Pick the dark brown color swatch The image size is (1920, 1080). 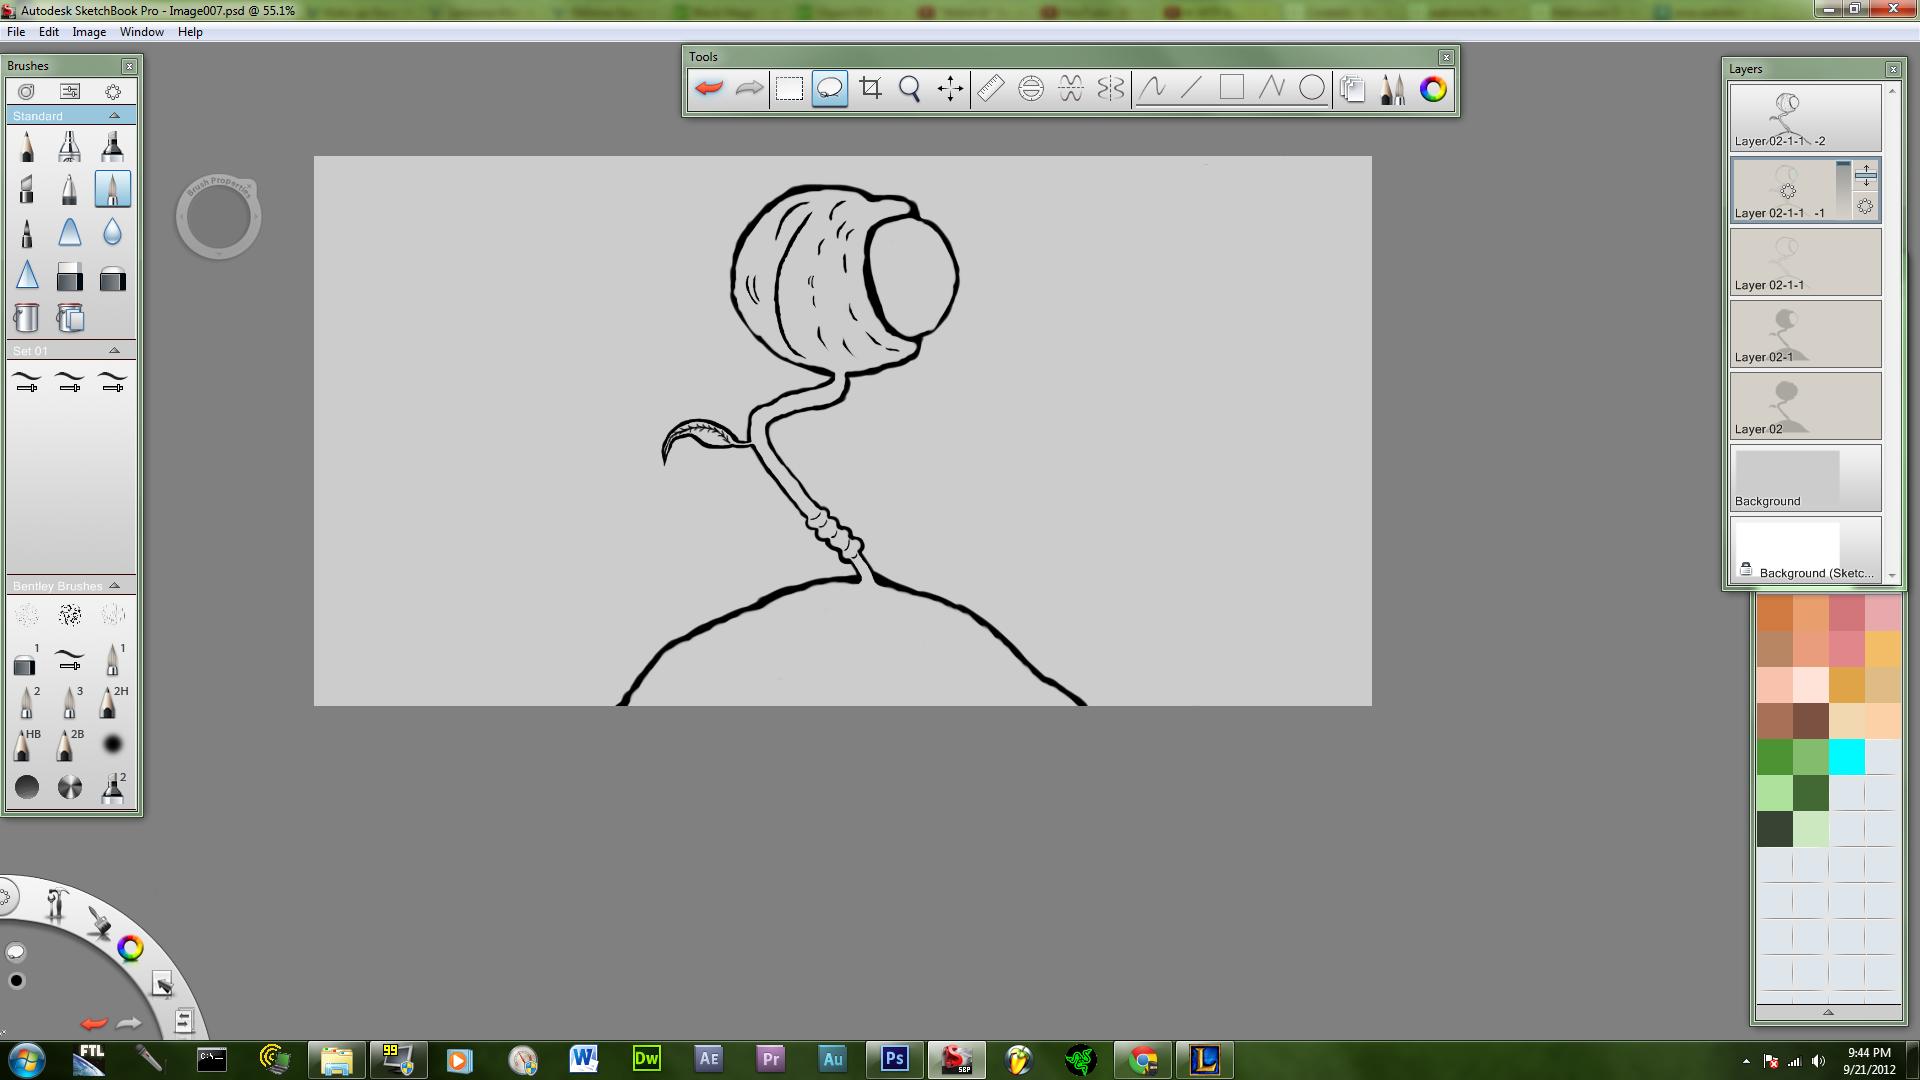pyautogui.click(x=1811, y=721)
